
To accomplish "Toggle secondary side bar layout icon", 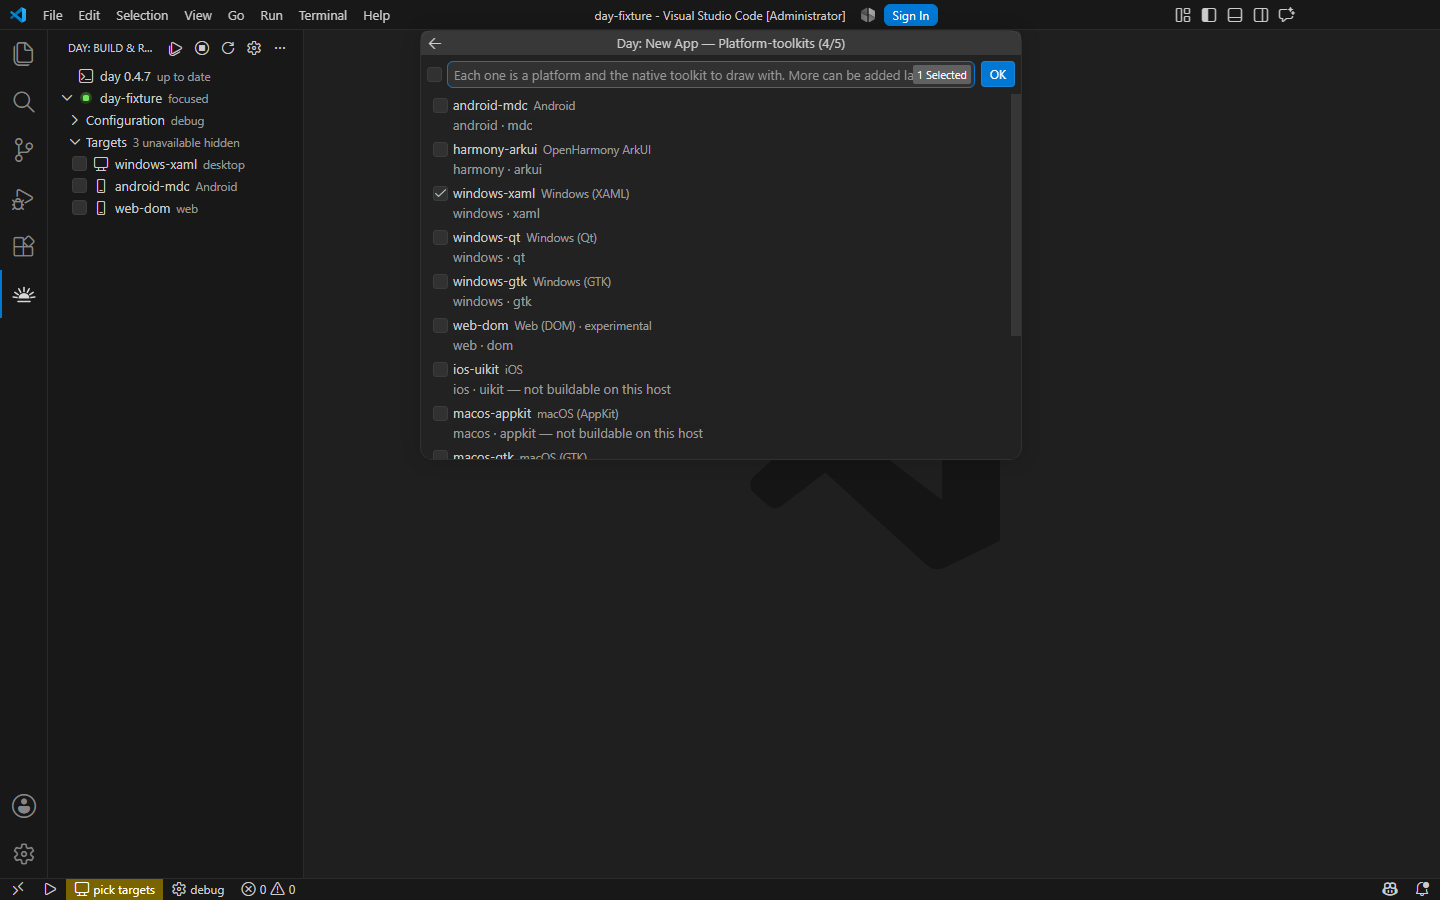I will tap(1261, 15).
